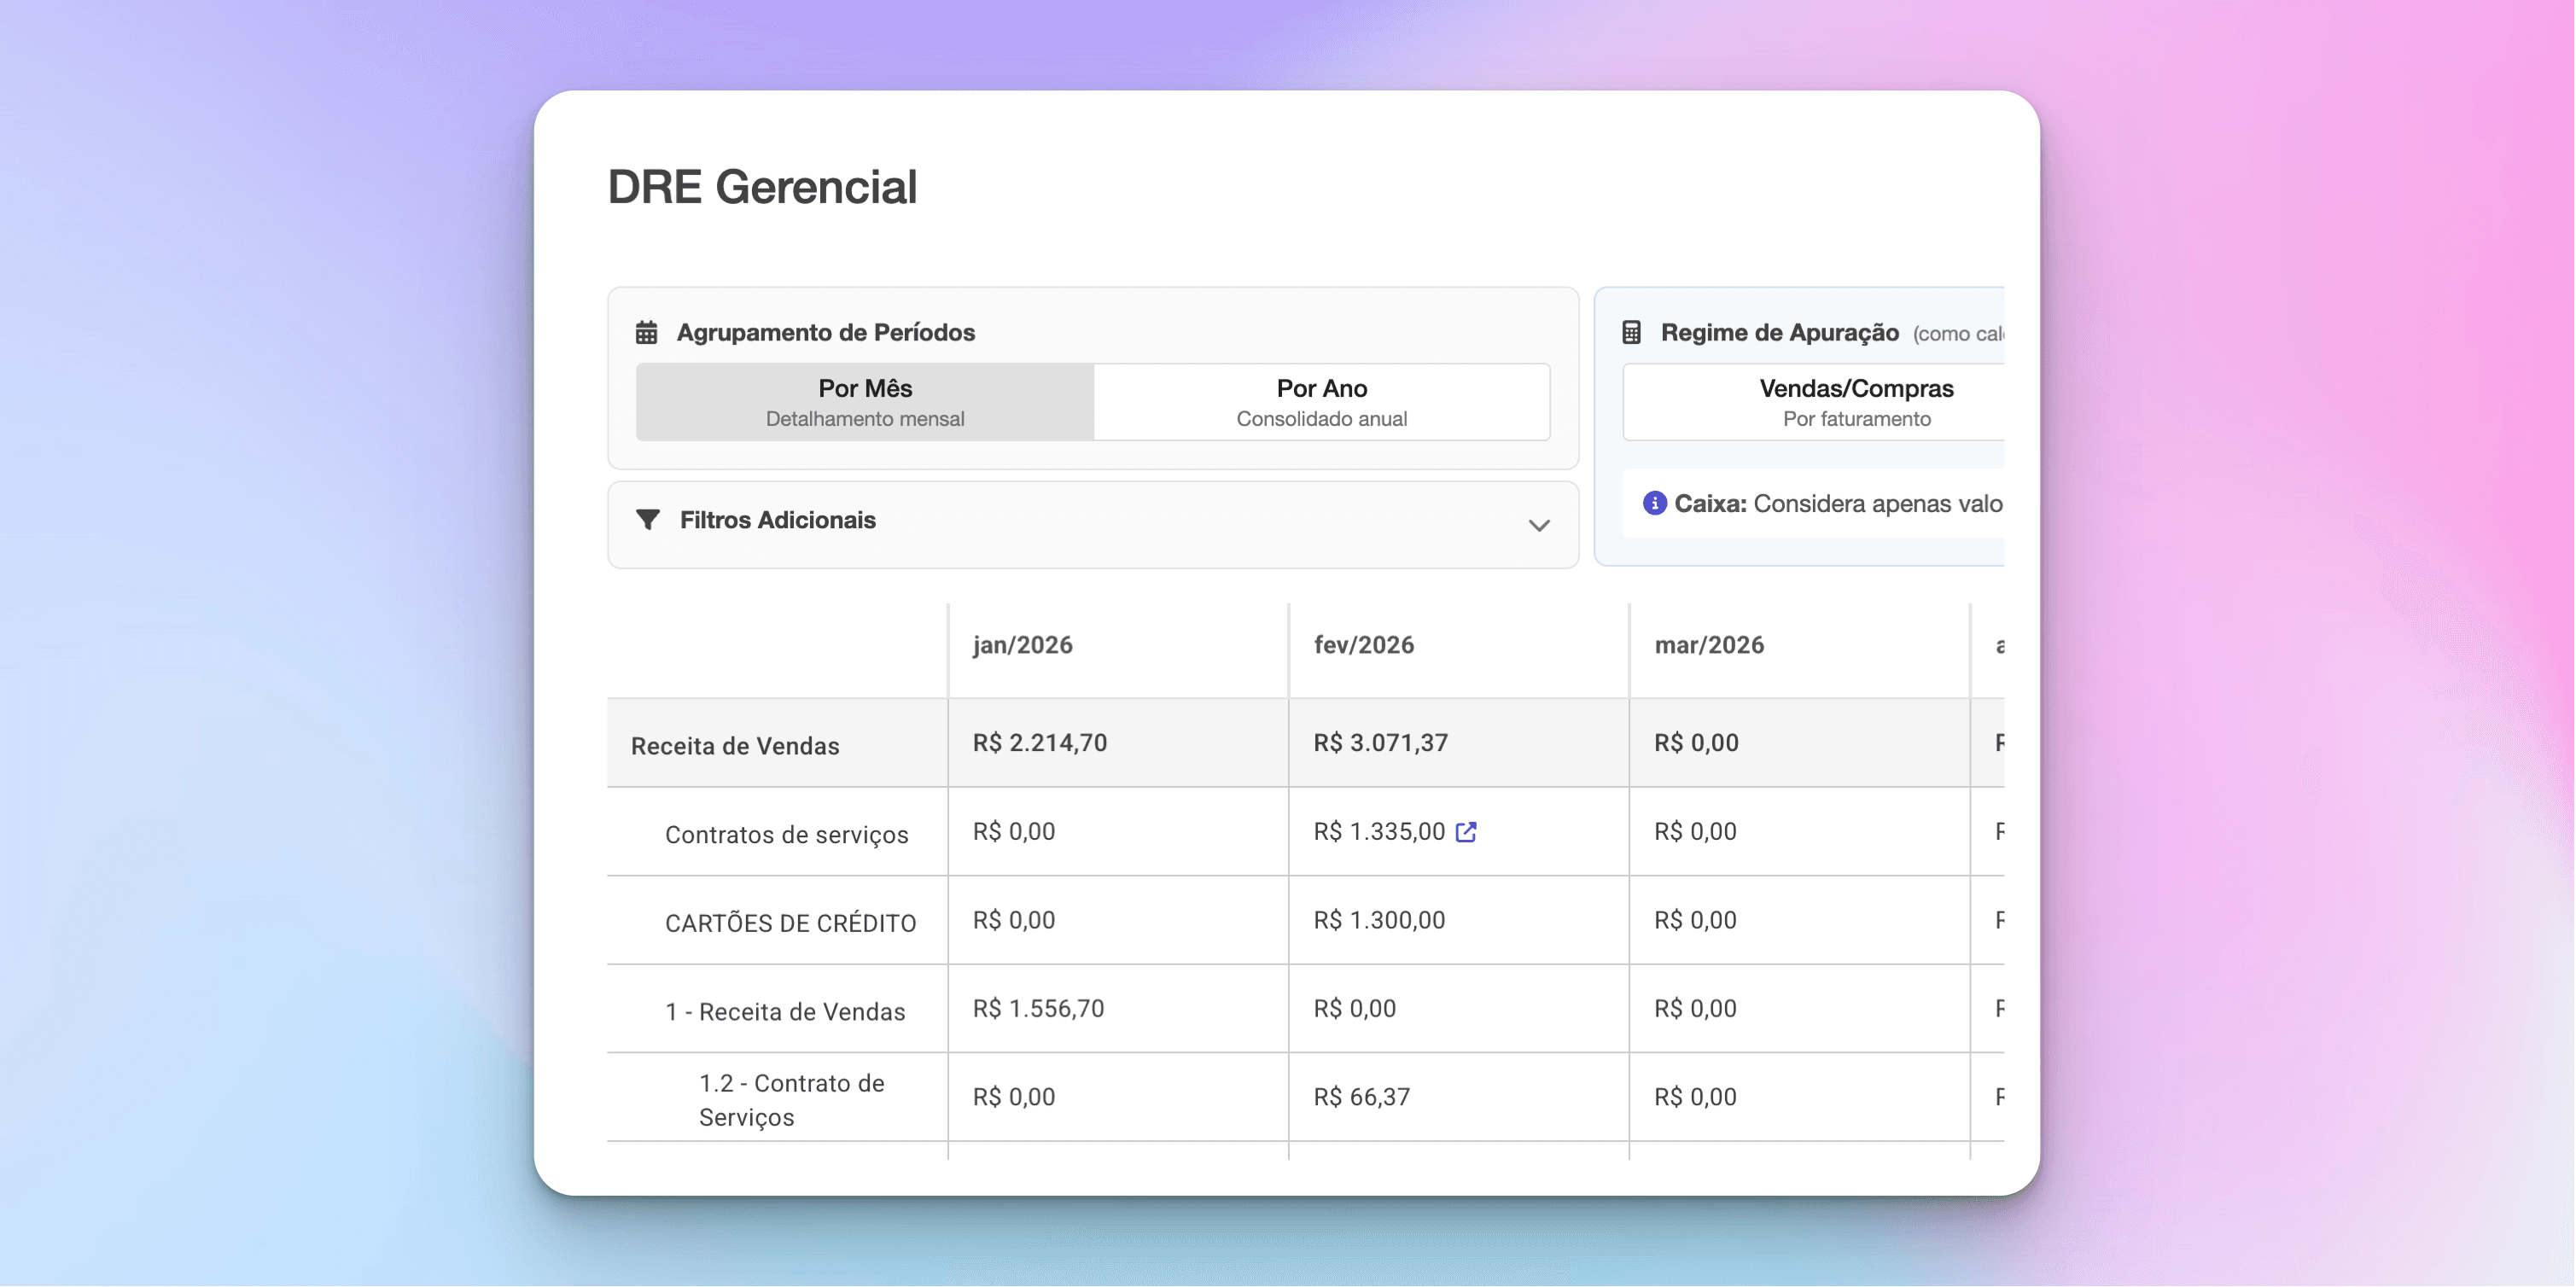The width and height of the screenshot is (2576, 1287).
Task: Click the 1 - Receita de Vendas row
Action: coord(785,1012)
